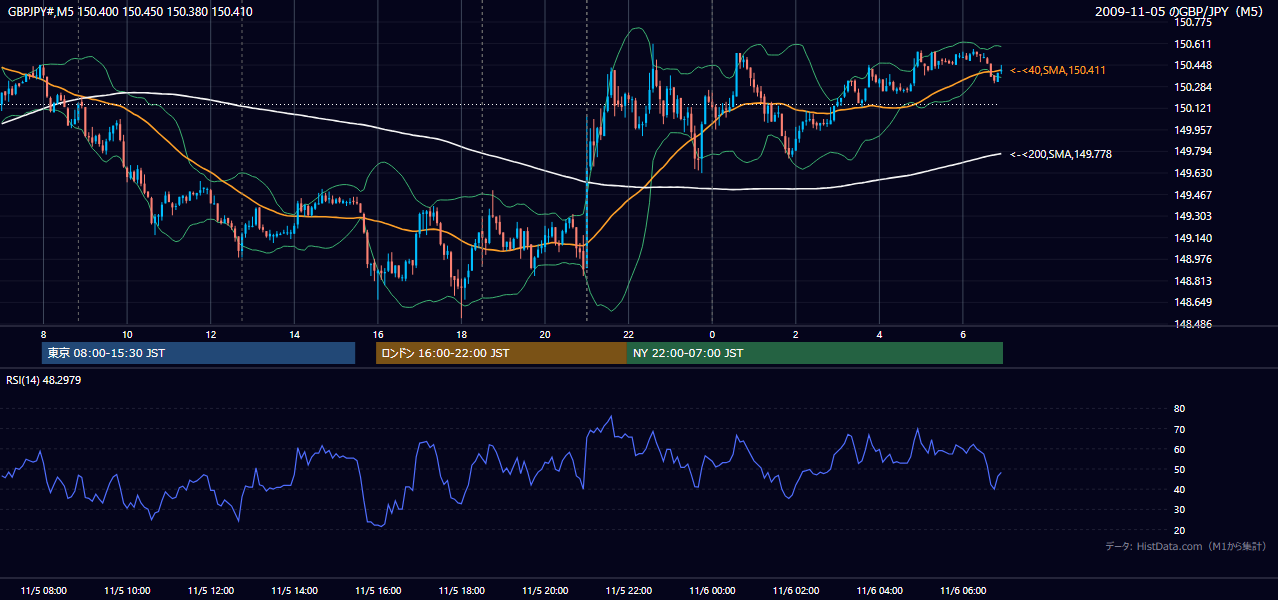Click price axis label 148.649
This screenshot has width=1278, height=600.
1192,303
